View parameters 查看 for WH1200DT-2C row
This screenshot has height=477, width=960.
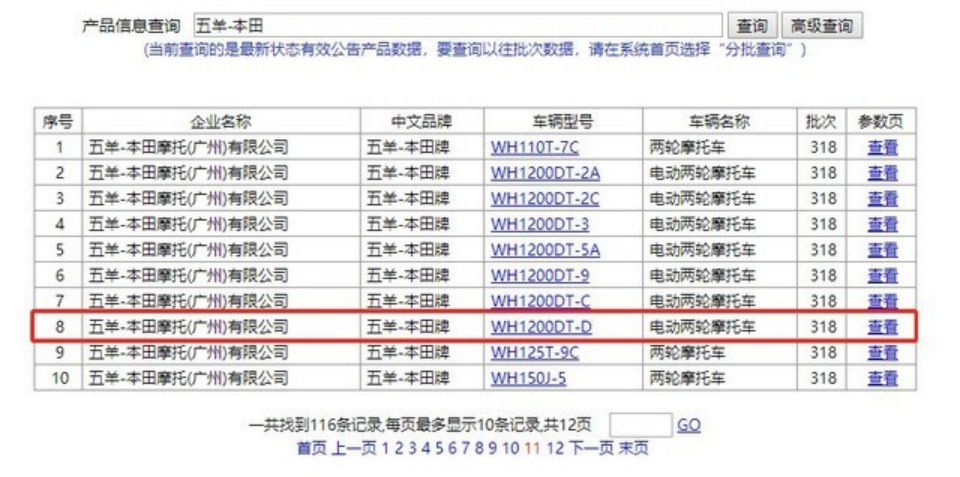(882, 199)
